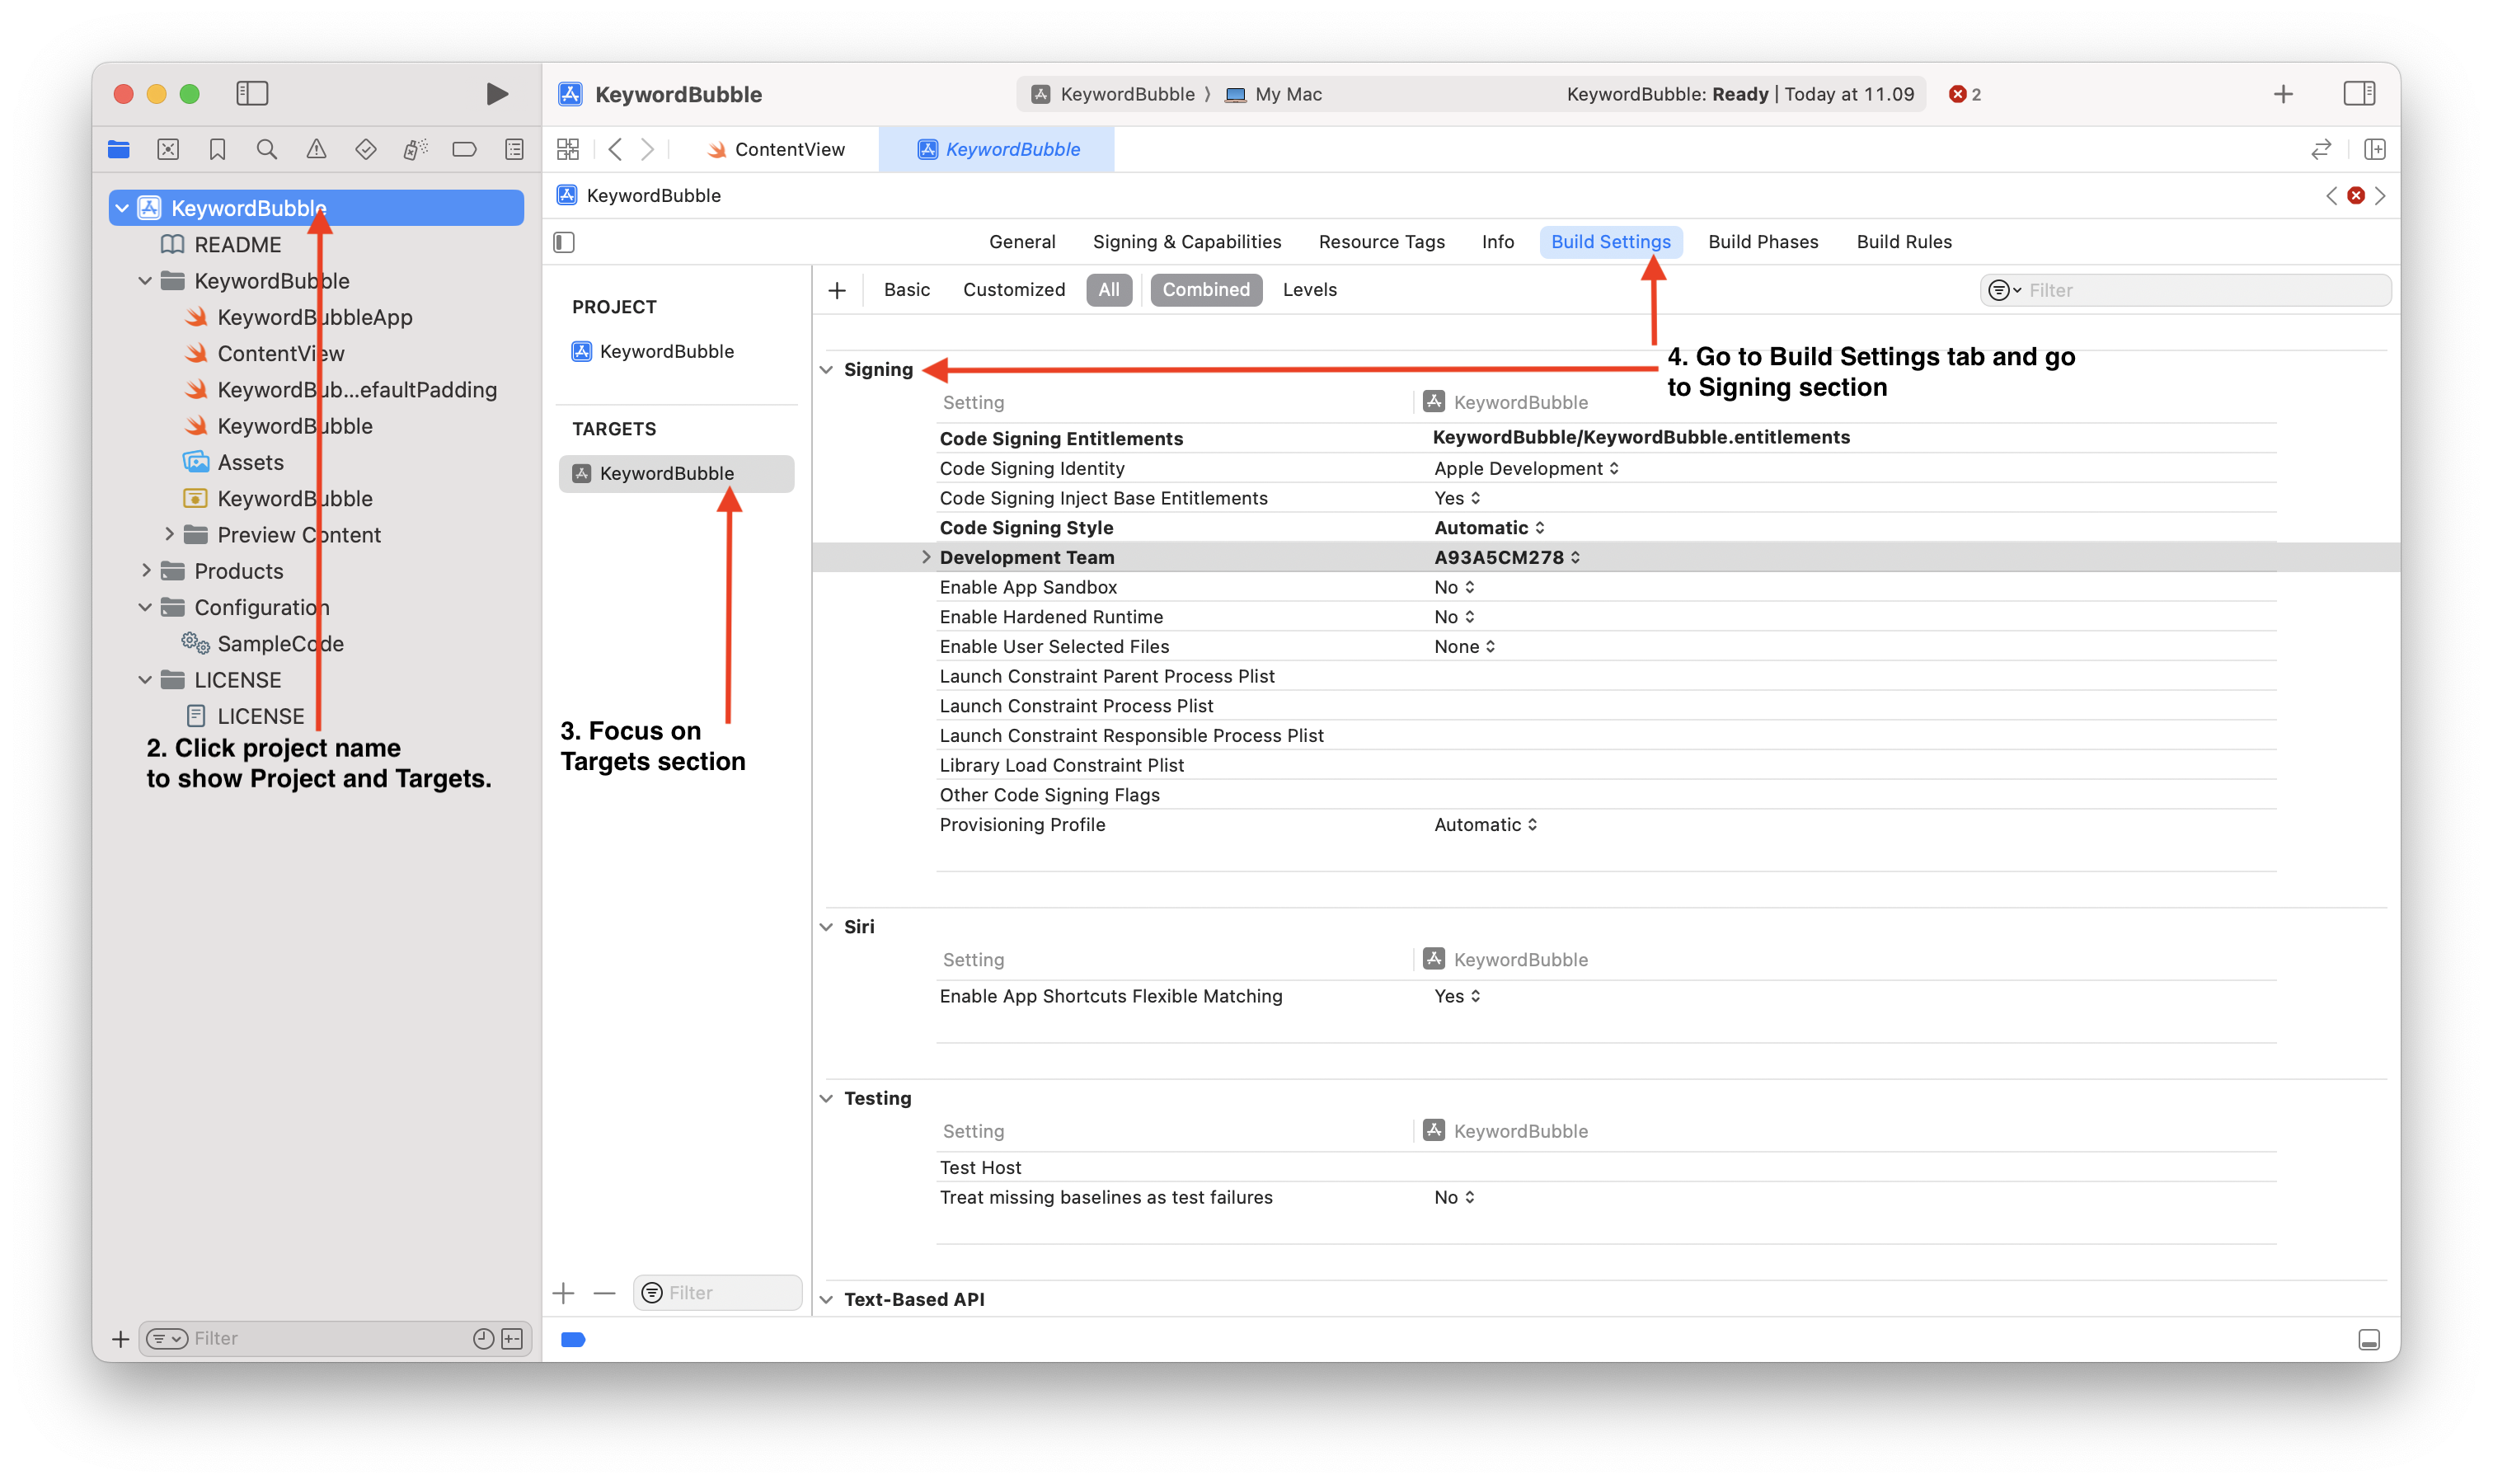The width and height of the screenshot is (2493, 1484).
Task: Toggle the left sidebar visibility icon
Action: click(x=252, y=93)
